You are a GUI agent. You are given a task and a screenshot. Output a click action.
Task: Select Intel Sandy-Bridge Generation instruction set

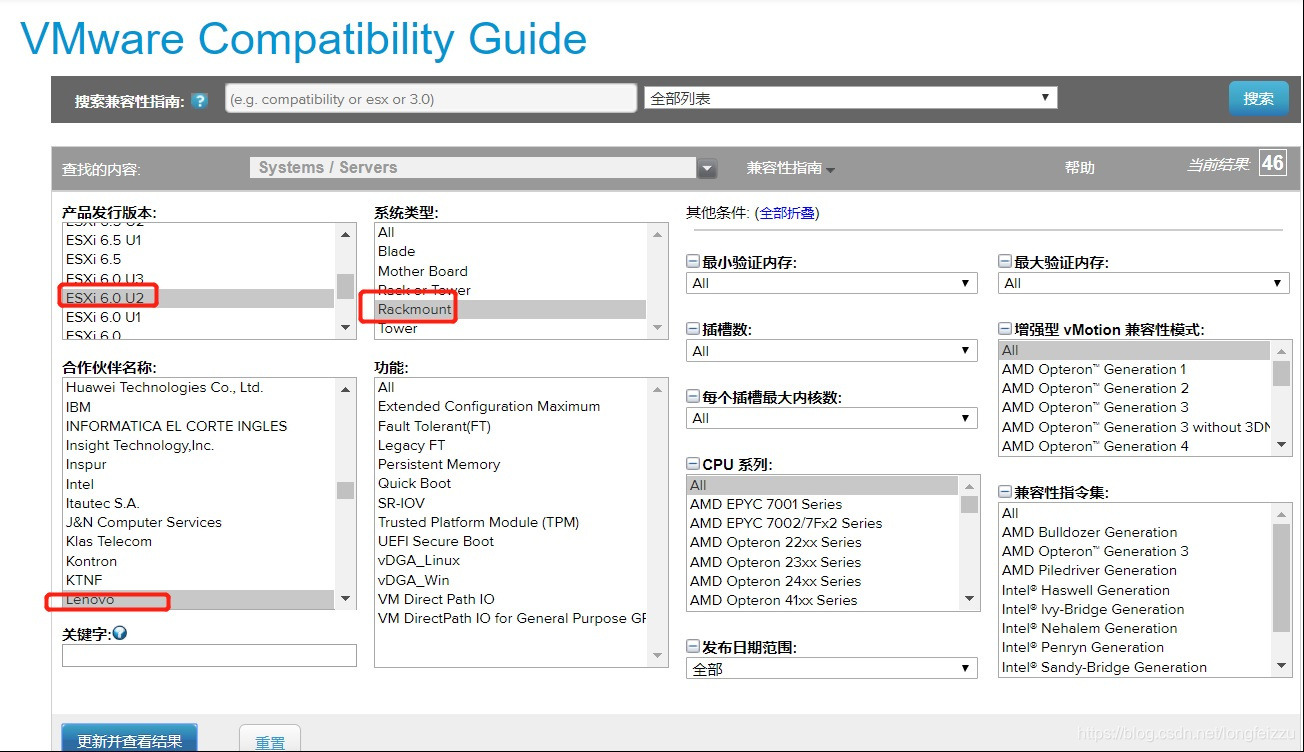[x=1135, y=668]
